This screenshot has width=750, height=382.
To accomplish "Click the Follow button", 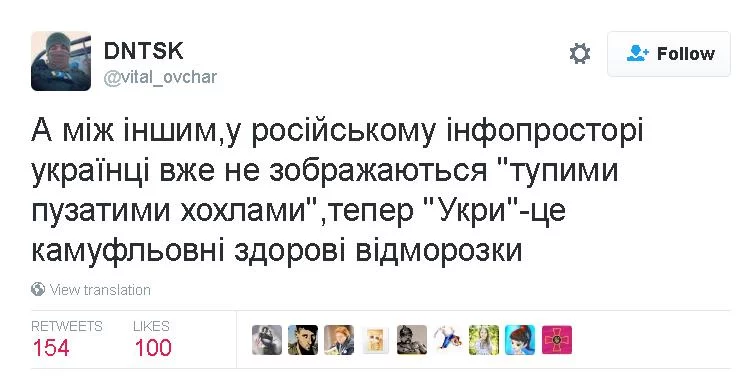I will tap(669, 54).
